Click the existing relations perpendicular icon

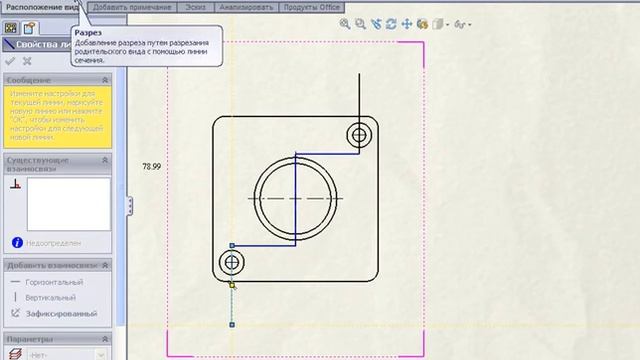coord(16,184)
